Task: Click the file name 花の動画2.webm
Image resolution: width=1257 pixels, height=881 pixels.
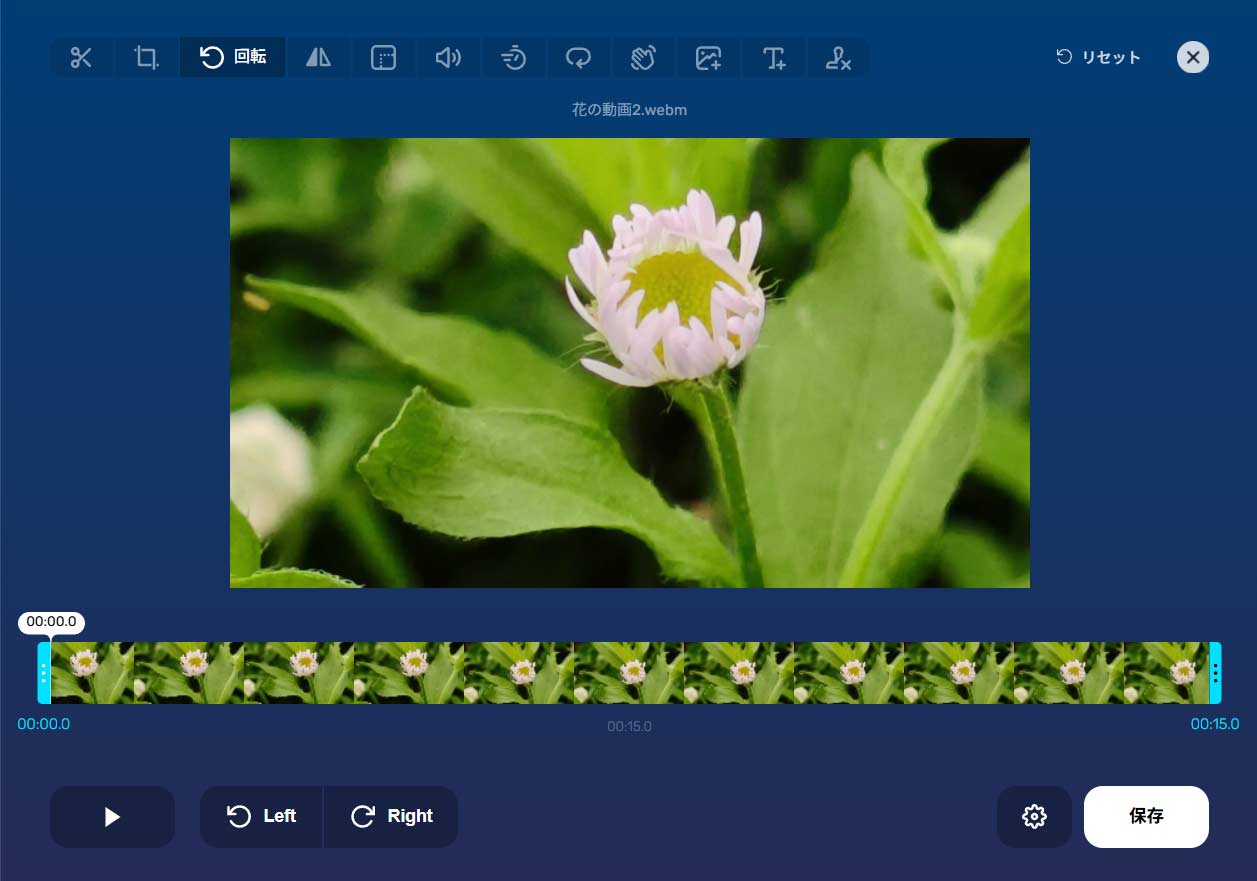Action: click(629, 110)
